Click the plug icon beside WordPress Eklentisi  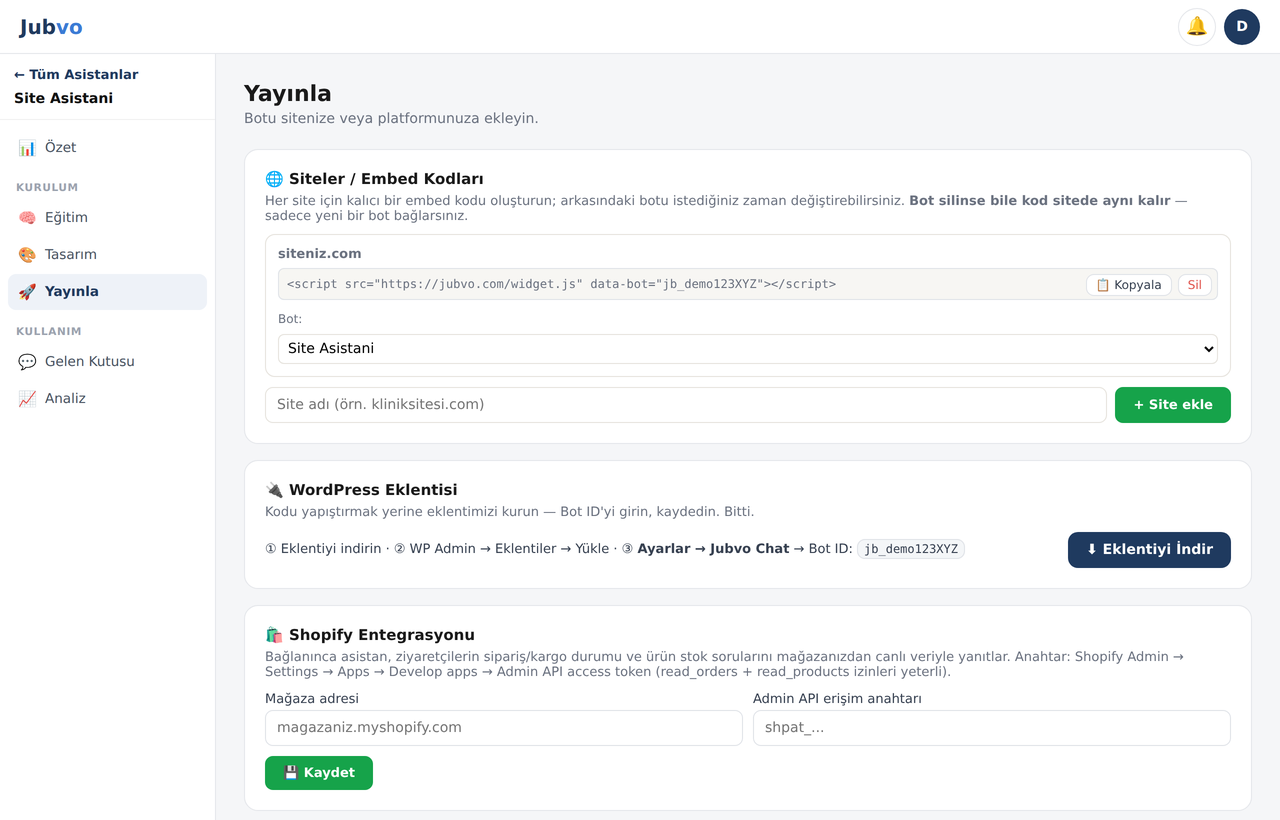pyautogui.click(x=274, y=490)
